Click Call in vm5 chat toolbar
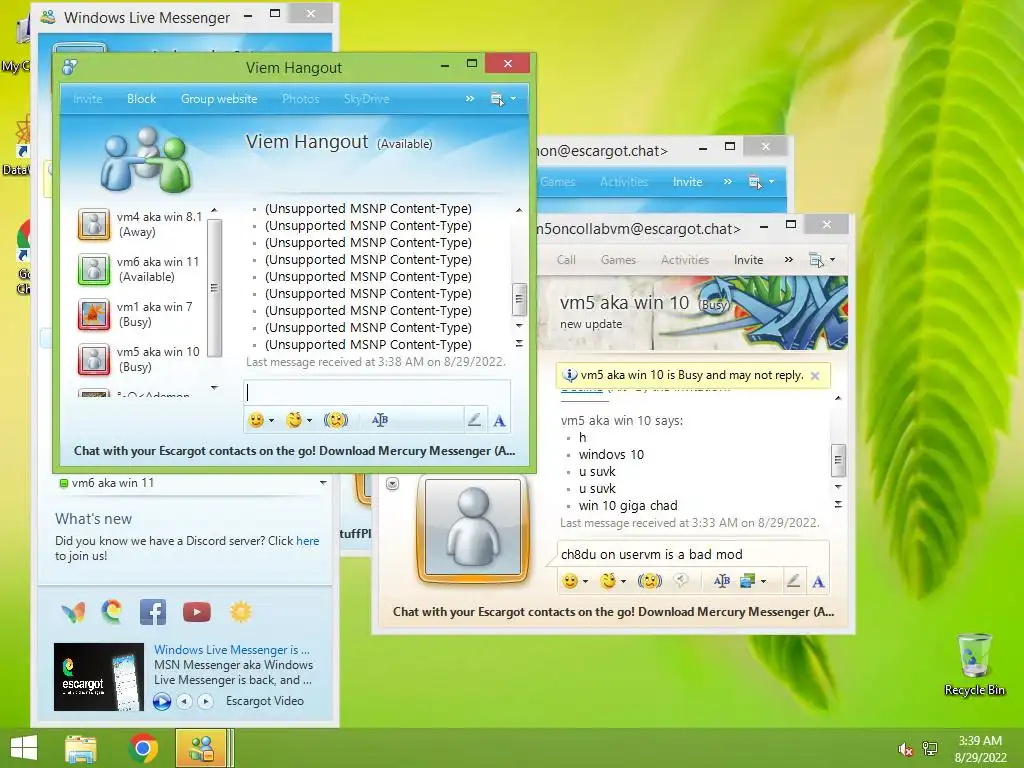Image resolution: width=1024 pixels, height=768 pixels. point(566,260)
